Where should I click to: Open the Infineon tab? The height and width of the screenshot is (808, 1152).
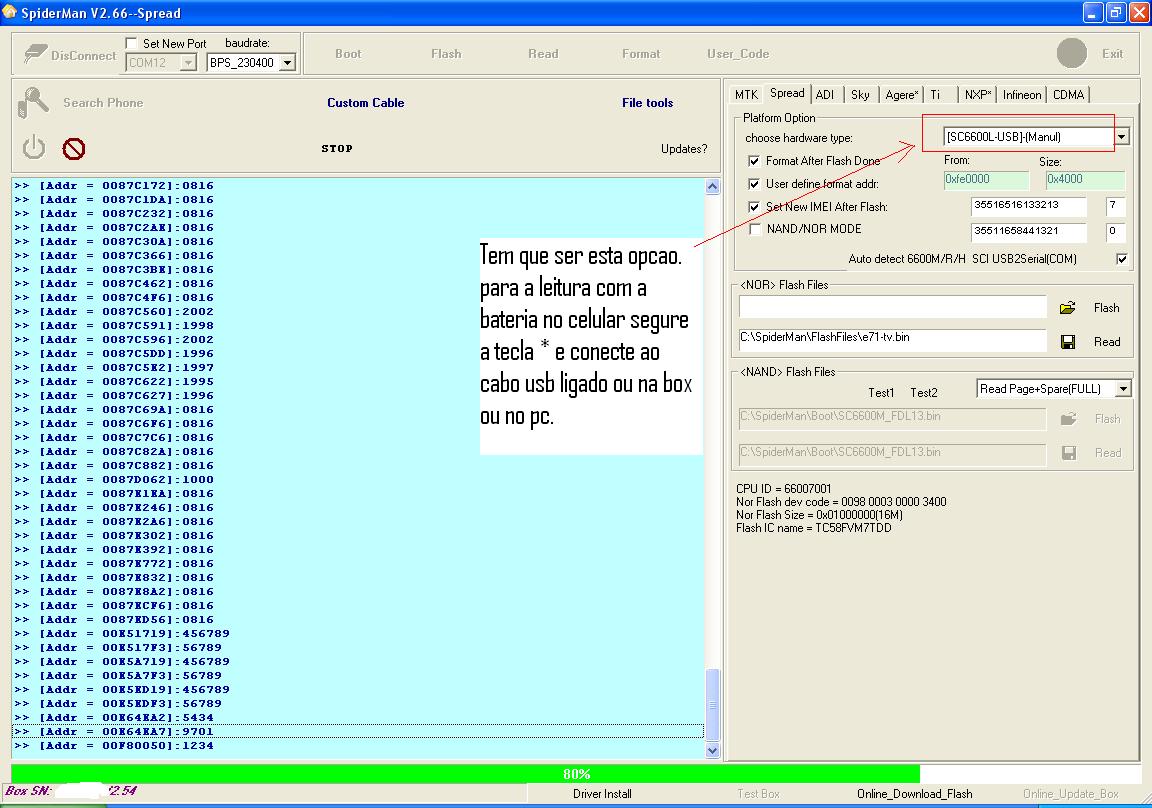click(1022, 95)
